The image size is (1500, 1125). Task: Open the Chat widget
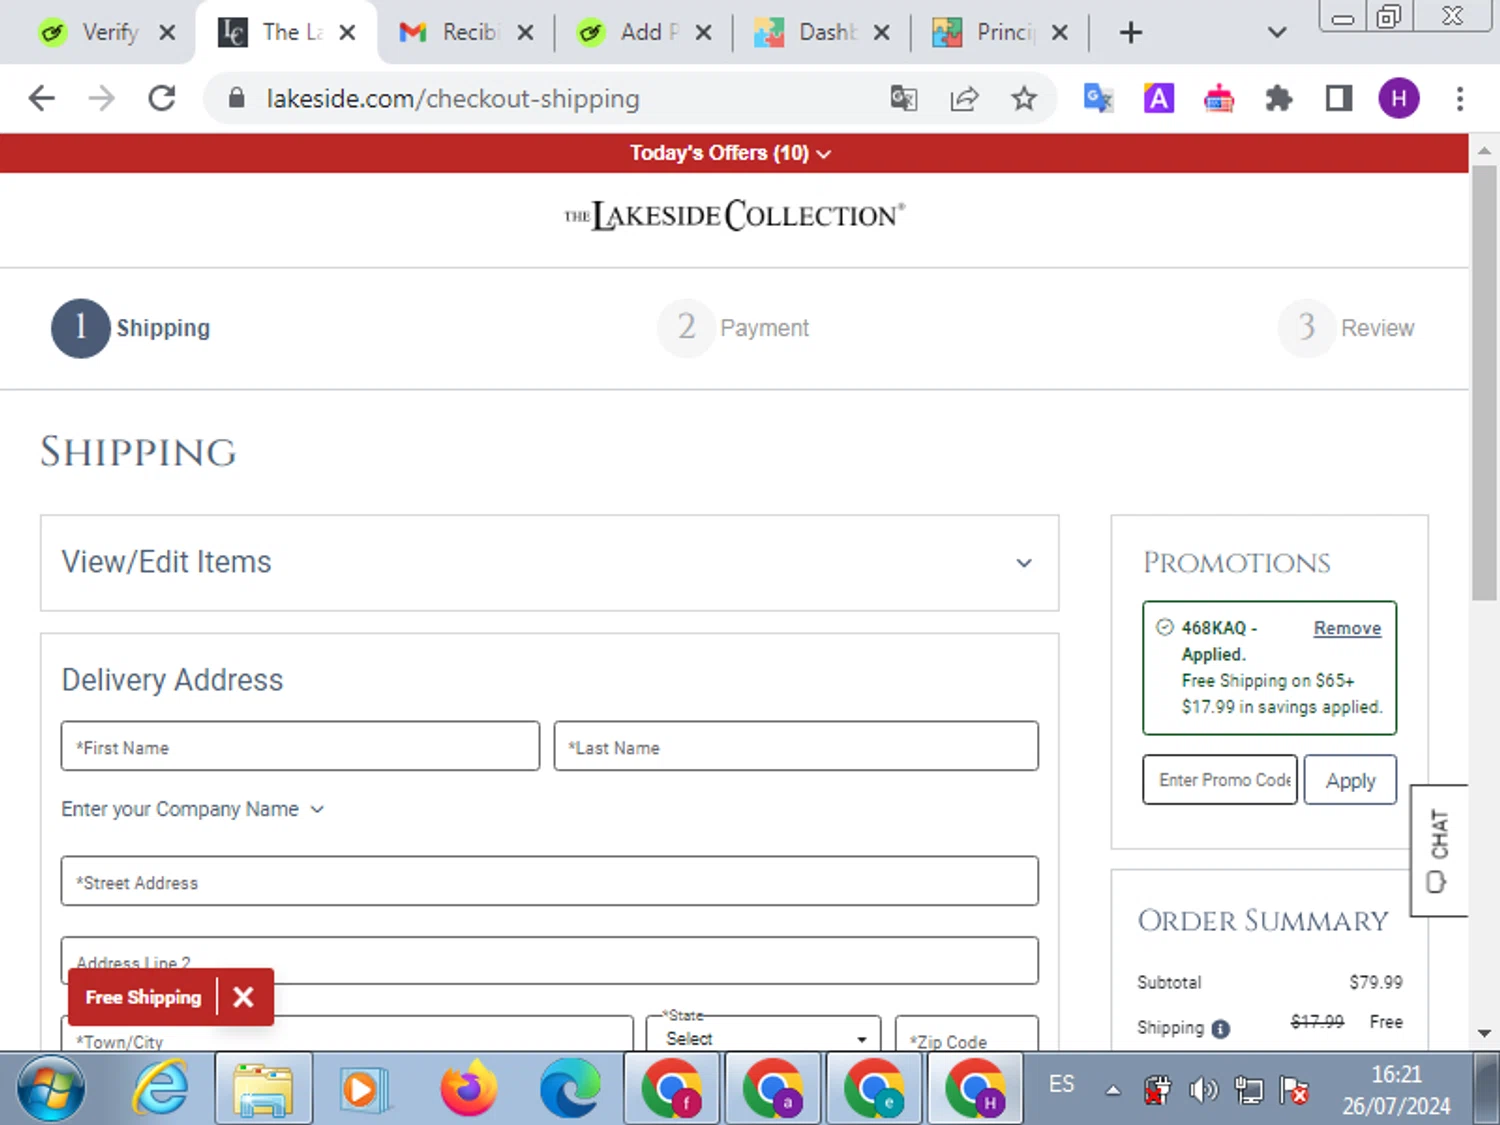[1439, 850]
